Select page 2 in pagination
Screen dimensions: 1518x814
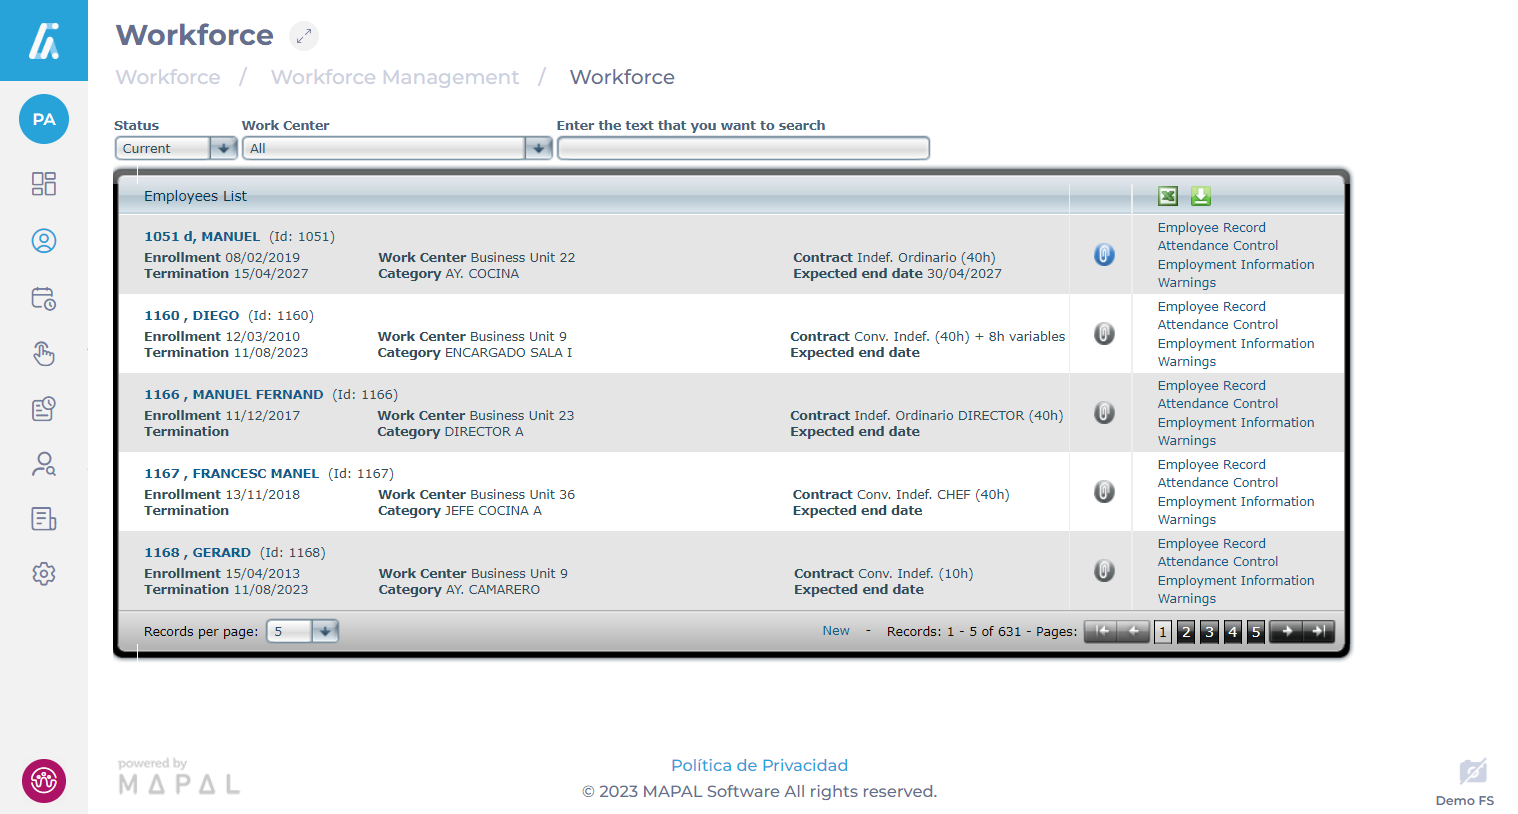[x=1186, y=632]
